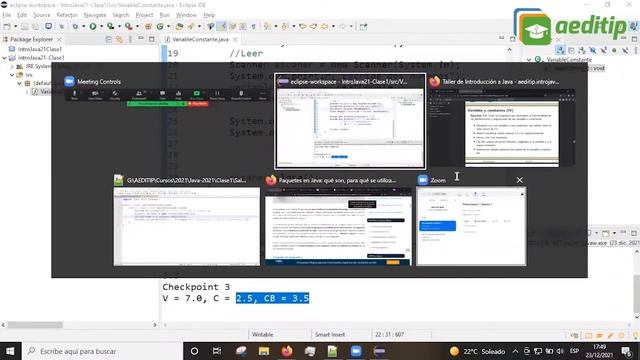Expand the JRE System Library node

[x=12, y=67]
